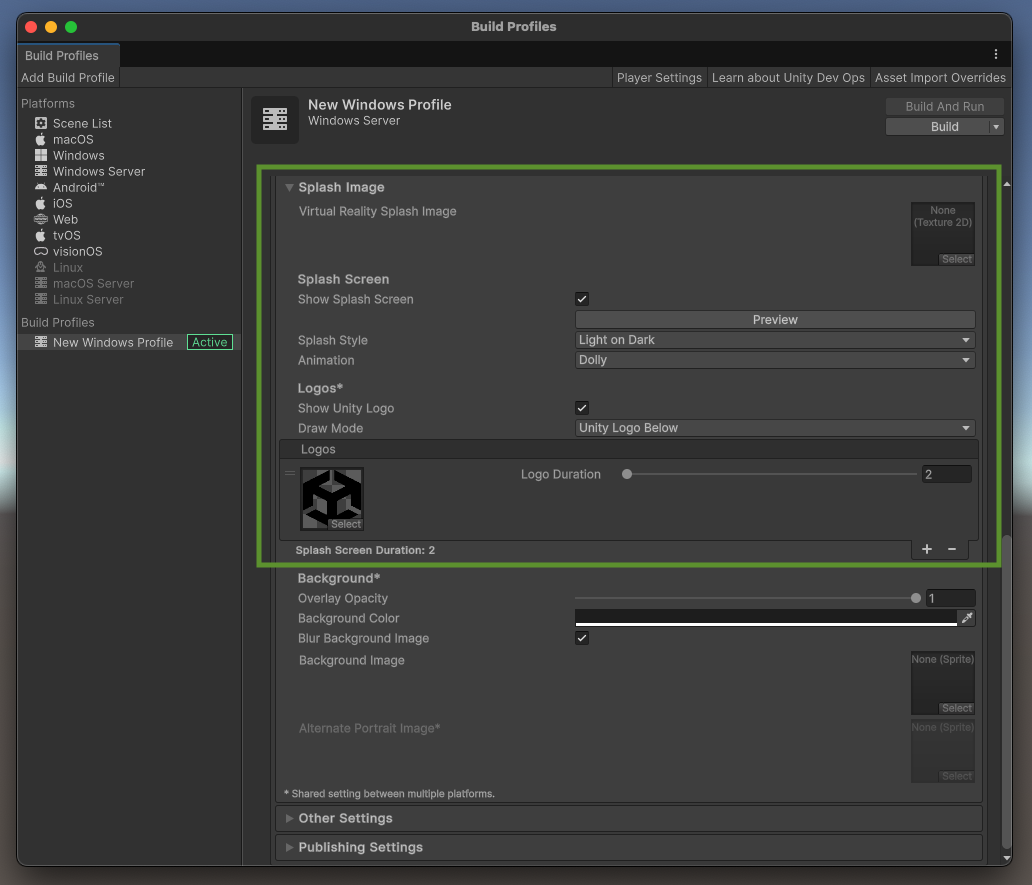This screenshot has width=1032, height=885.
Task: Open the Splash Style dropdown
Action: click(774, 339)
